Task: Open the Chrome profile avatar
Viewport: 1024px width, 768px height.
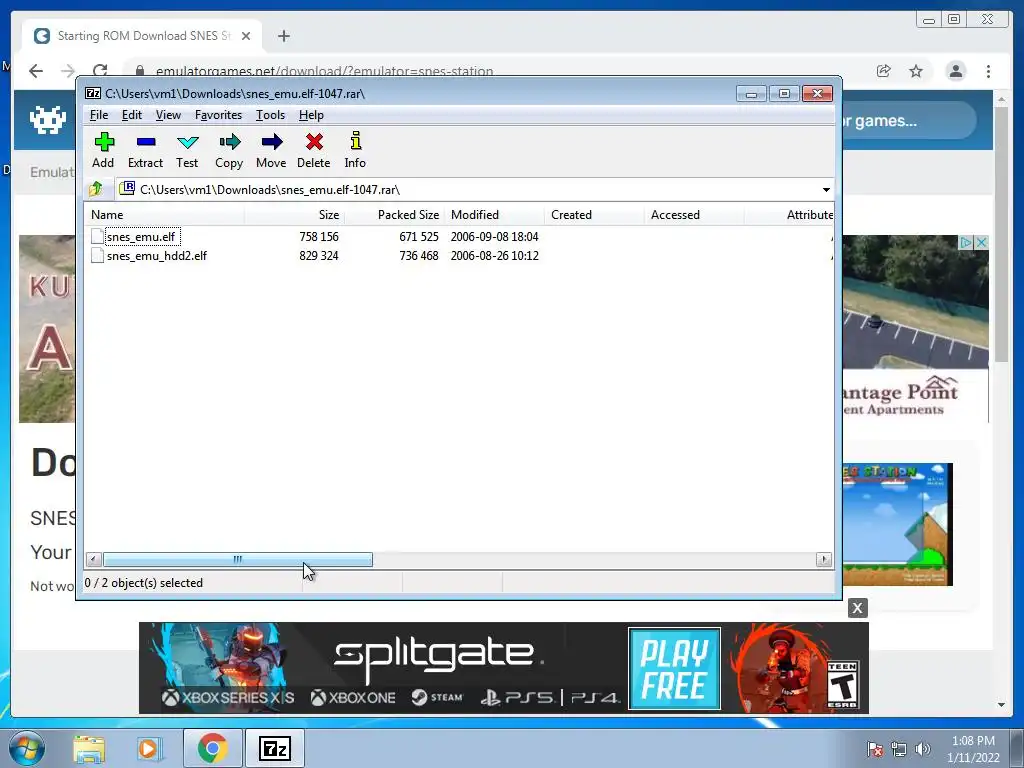Action: tap(956, 71)
